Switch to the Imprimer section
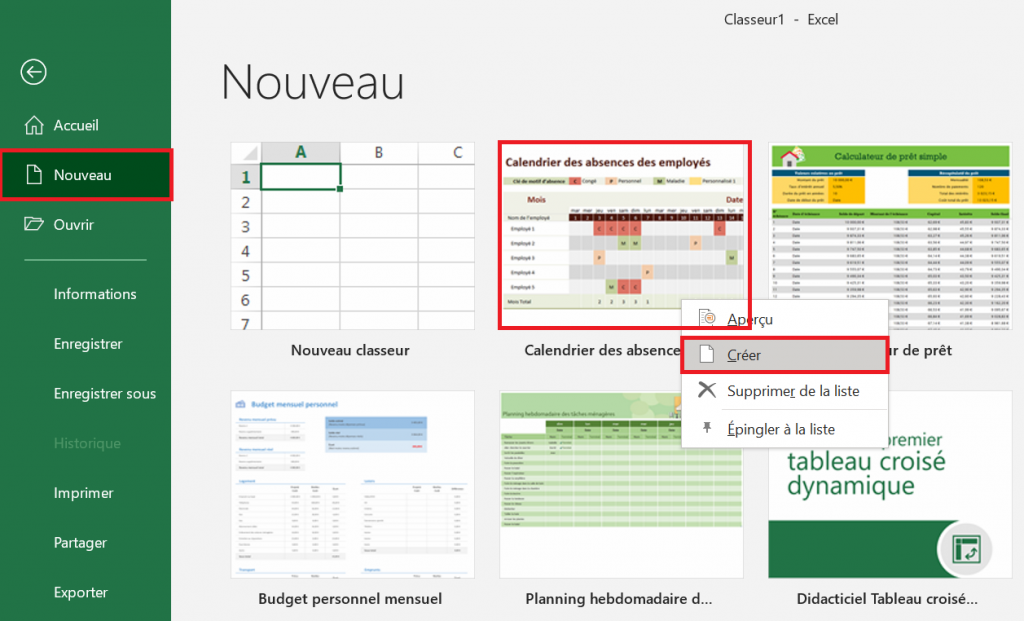The image size is (1024, 621). pos(85,493)
